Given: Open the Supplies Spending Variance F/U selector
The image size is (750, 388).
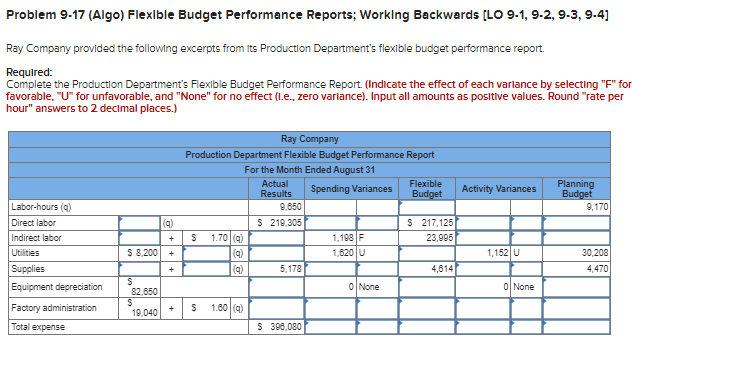Looking at the screenshot, I should click(x=377, y=269).
